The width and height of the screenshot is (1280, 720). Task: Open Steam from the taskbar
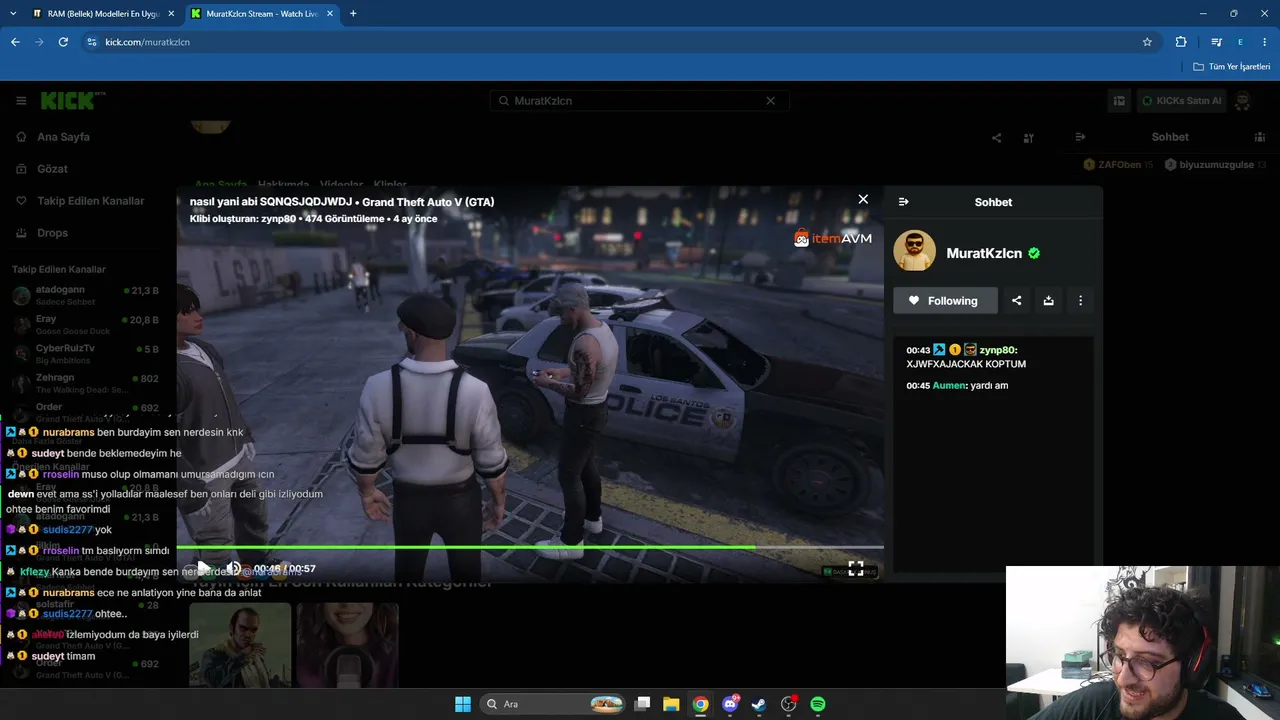[759, 704]
